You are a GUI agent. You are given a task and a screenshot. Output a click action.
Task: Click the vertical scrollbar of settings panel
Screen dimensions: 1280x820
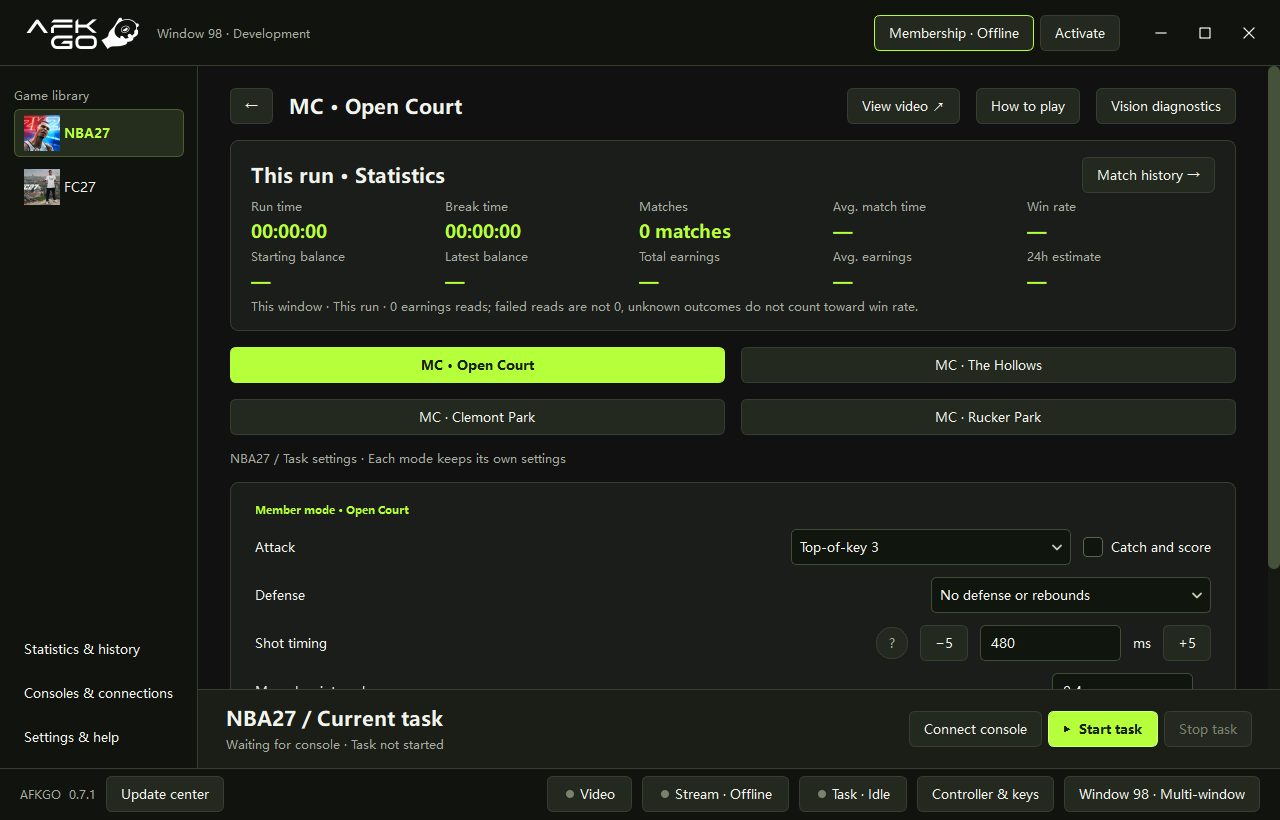tap(1273, 320)
